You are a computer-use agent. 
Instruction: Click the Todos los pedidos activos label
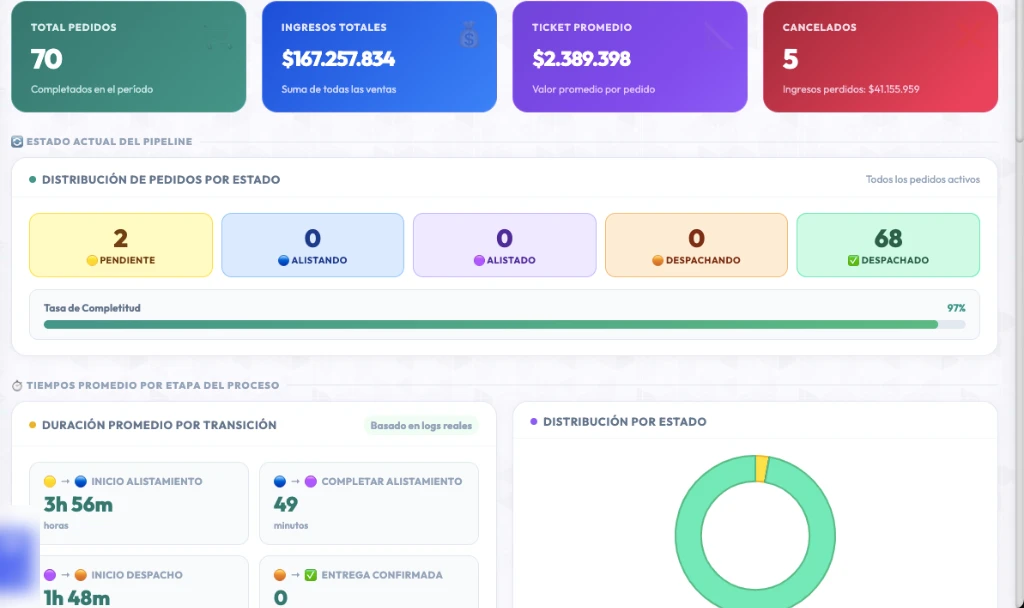pyautogui.click(x=923, y=180)
